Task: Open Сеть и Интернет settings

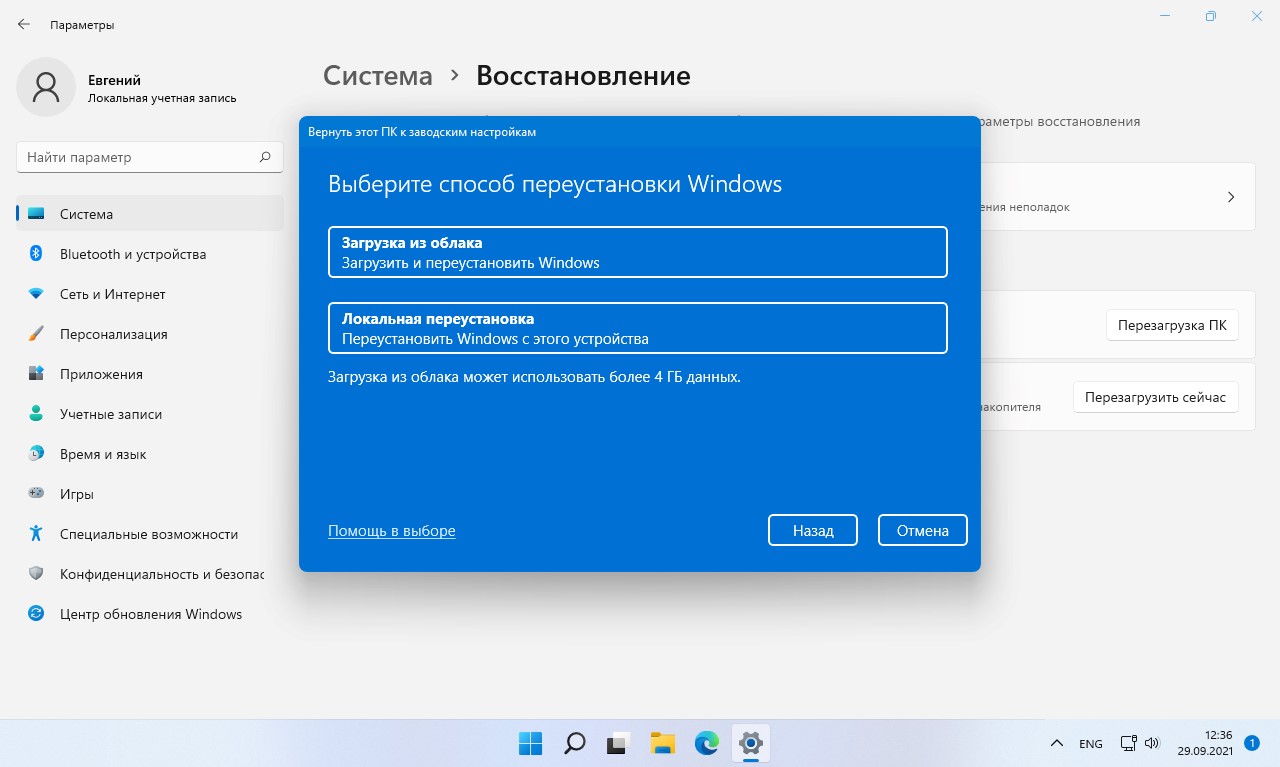Action: 150,294
